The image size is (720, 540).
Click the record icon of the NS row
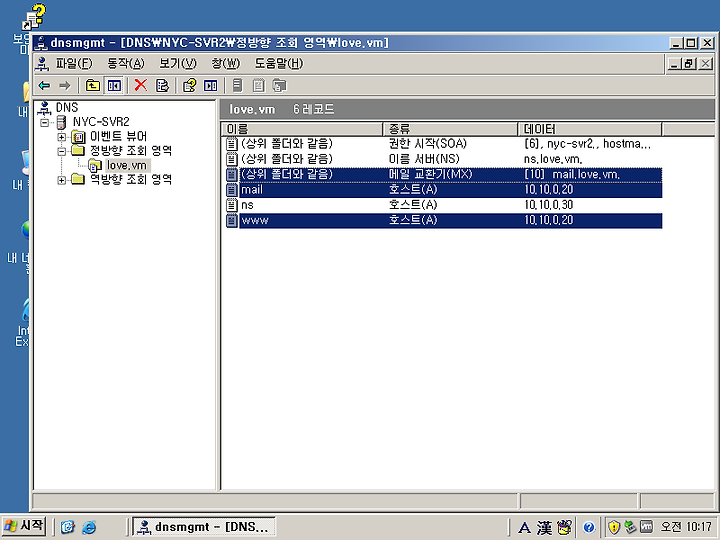tap(232, 159)
